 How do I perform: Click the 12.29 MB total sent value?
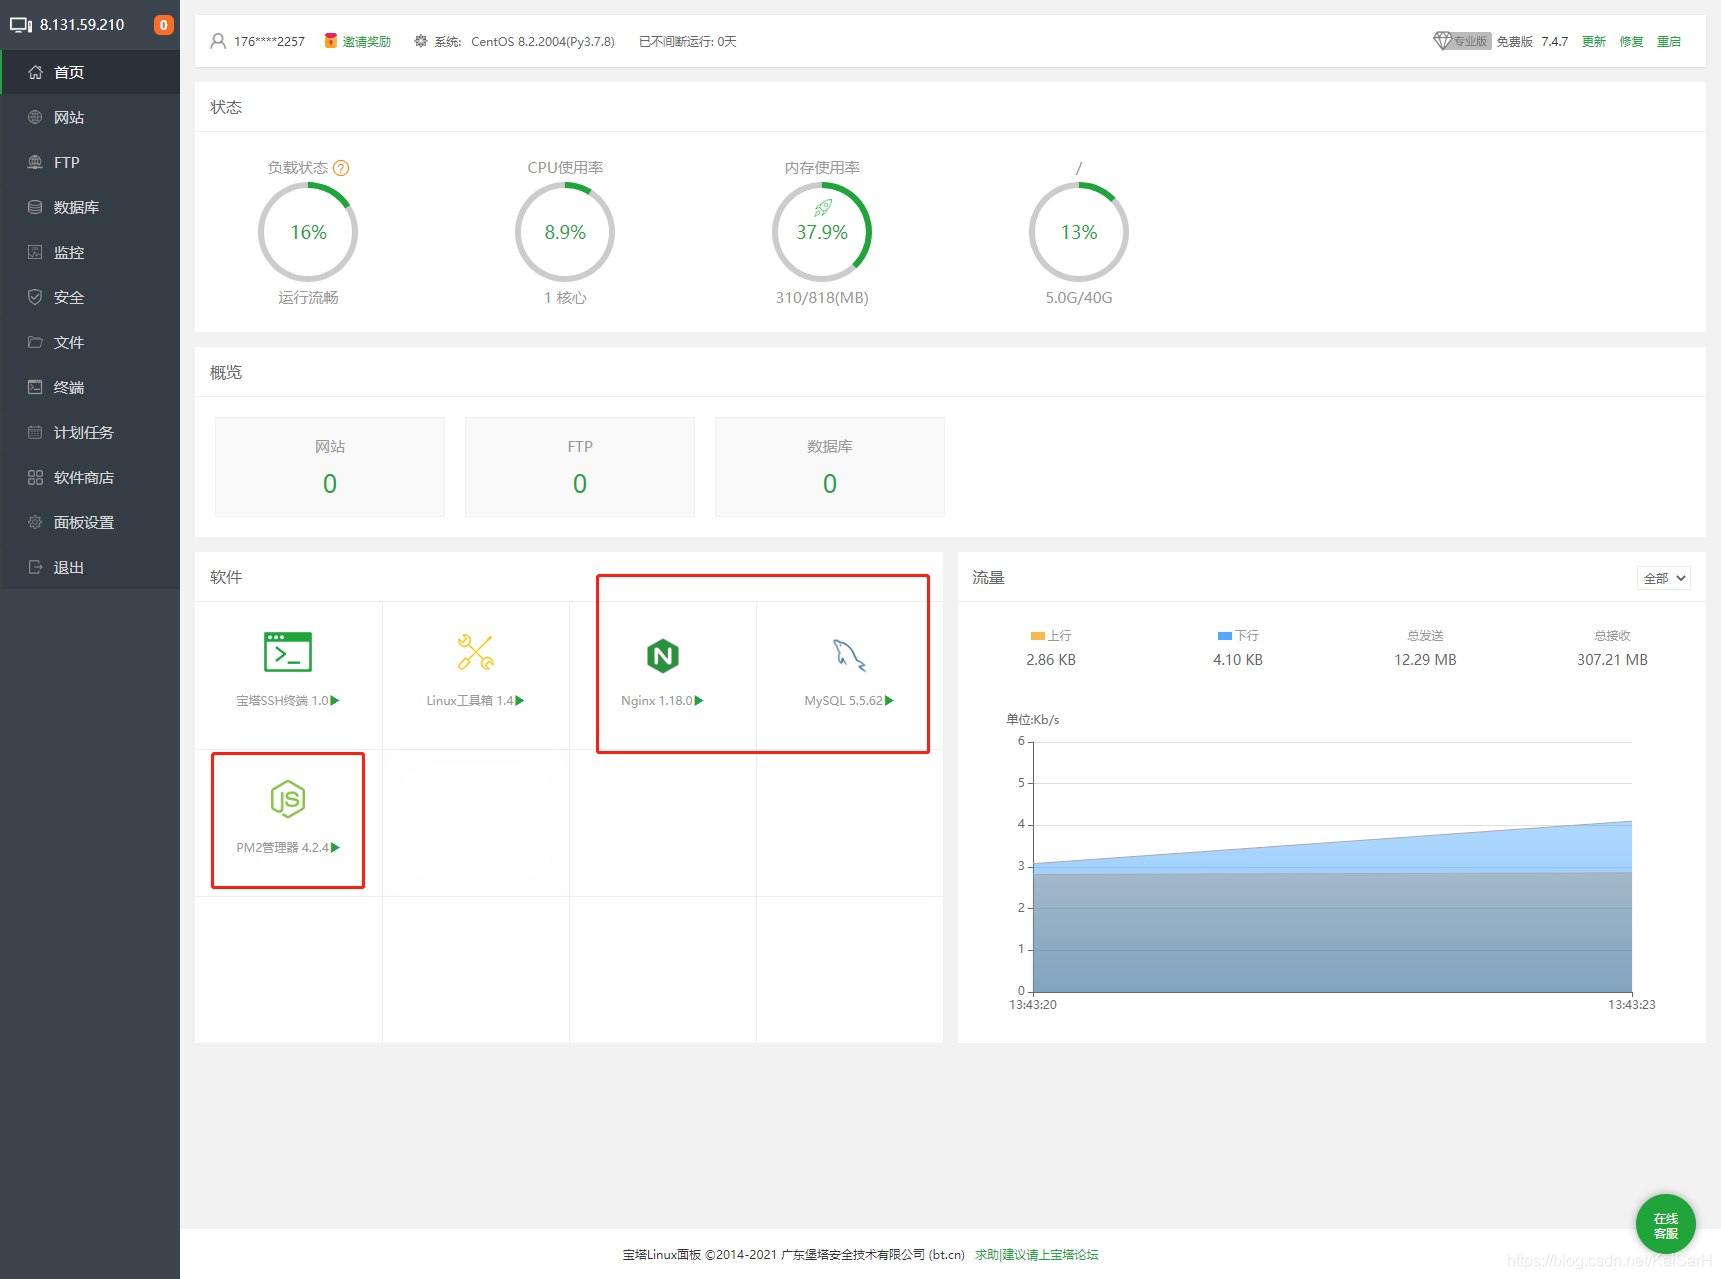click(x=1425, y=660)
